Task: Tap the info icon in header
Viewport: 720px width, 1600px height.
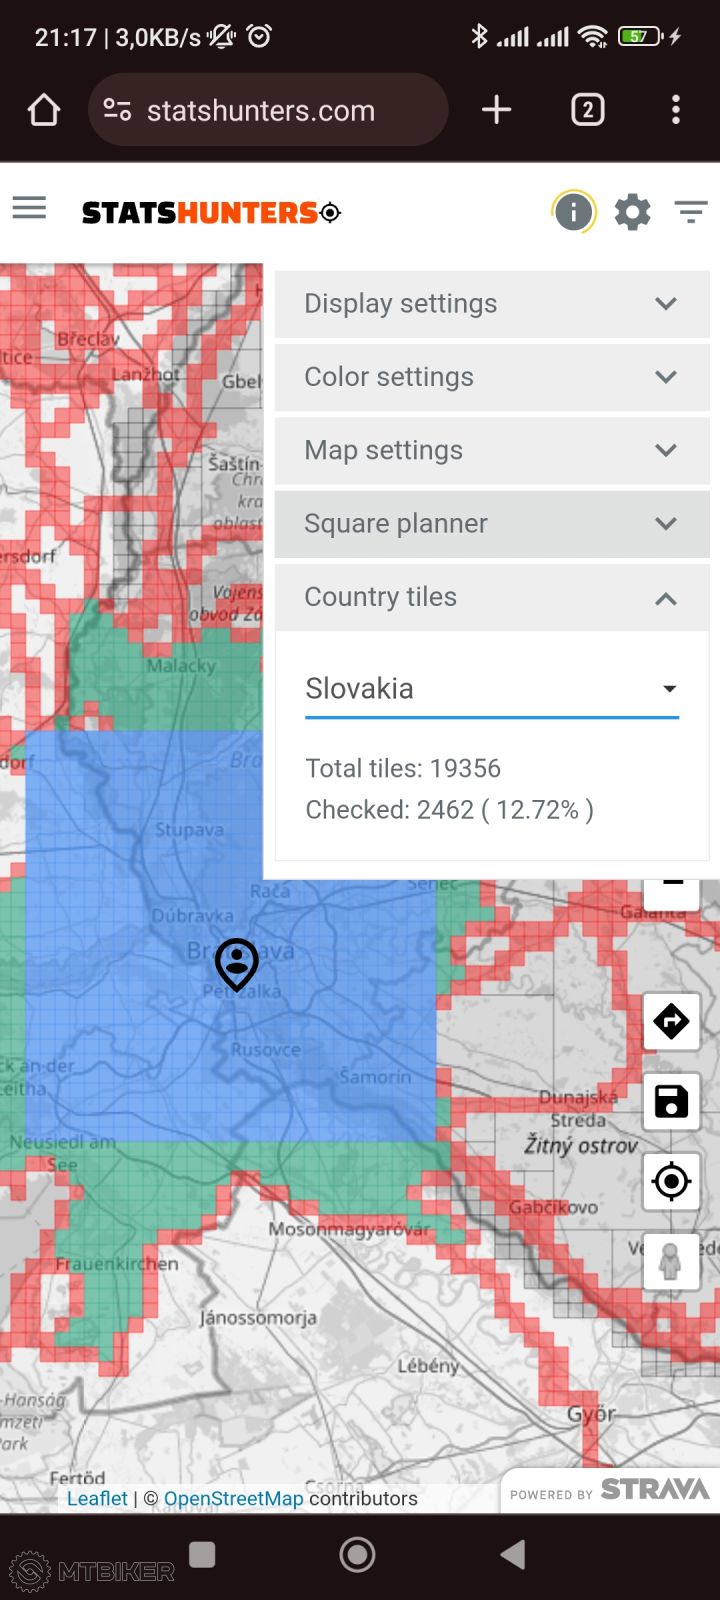Action: [573, 212]
